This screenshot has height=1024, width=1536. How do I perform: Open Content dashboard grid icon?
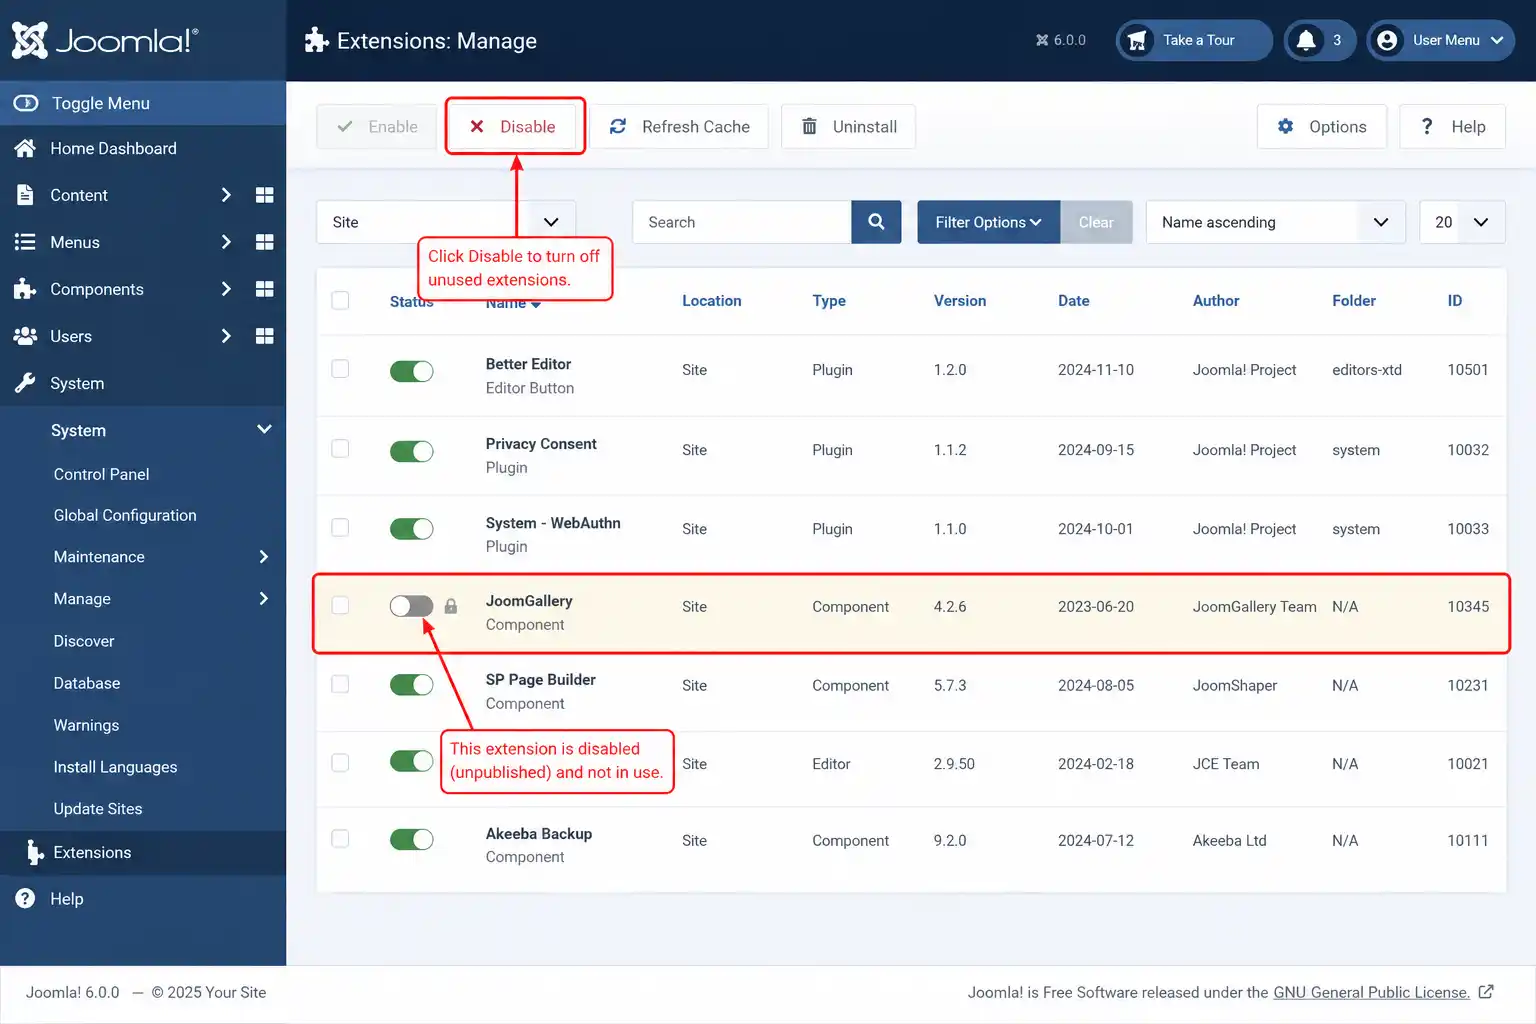coord(264,195)
